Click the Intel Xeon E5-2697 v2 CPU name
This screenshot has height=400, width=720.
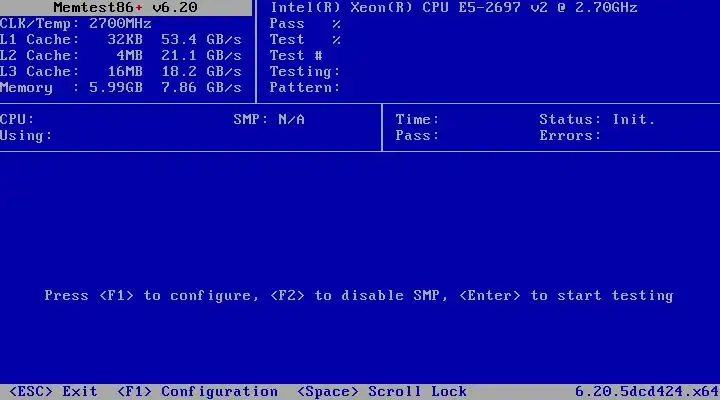click(x=454, y=7)
